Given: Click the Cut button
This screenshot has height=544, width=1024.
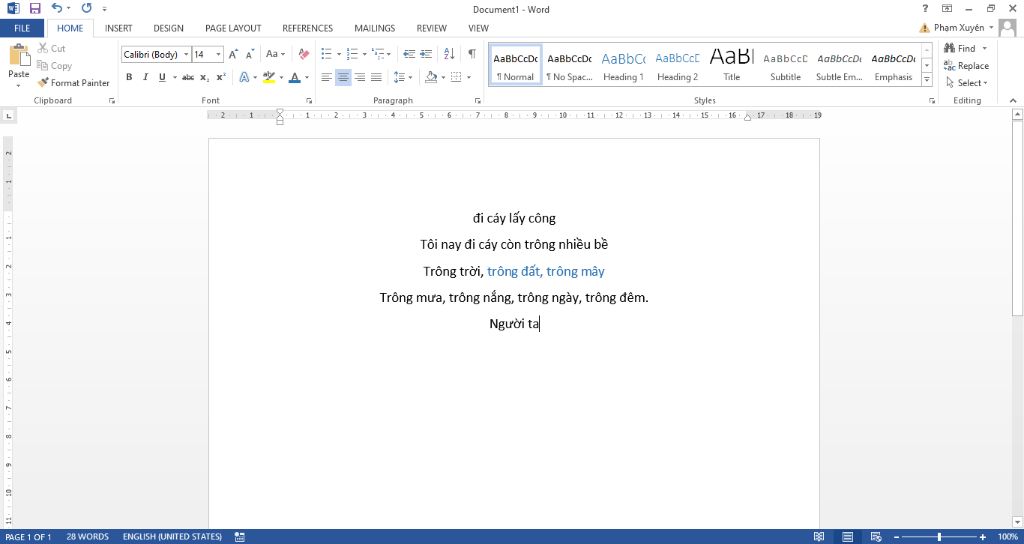Looking at the screenshot, I should (52, 48).
